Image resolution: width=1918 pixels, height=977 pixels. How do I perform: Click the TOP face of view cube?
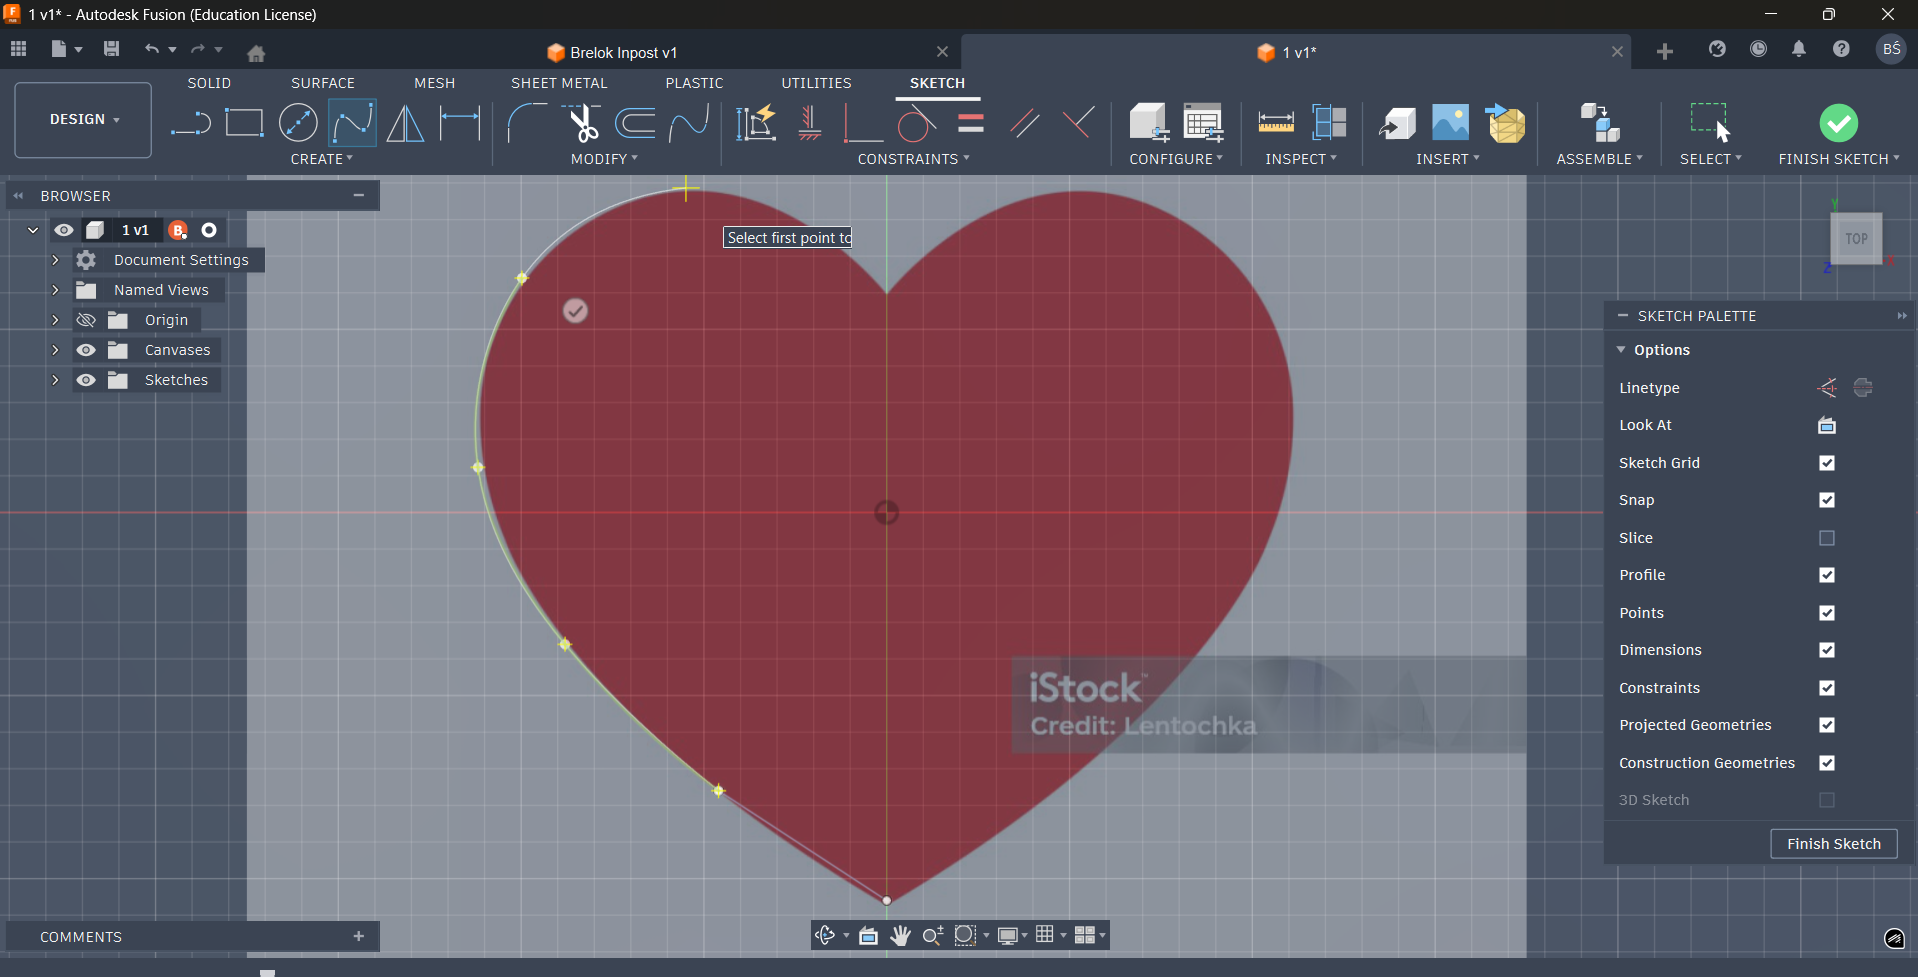pyautogui.click(x=1856, y=239)
